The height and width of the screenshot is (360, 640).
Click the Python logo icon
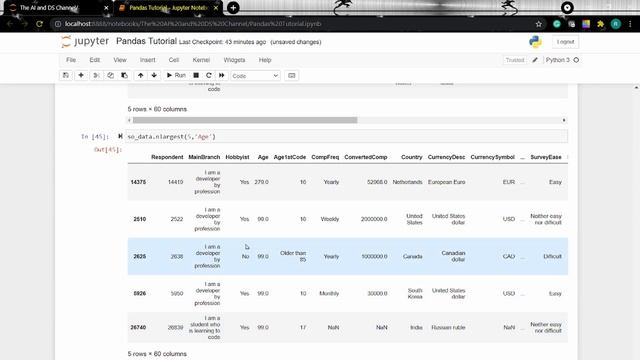(x=535, y=42)
